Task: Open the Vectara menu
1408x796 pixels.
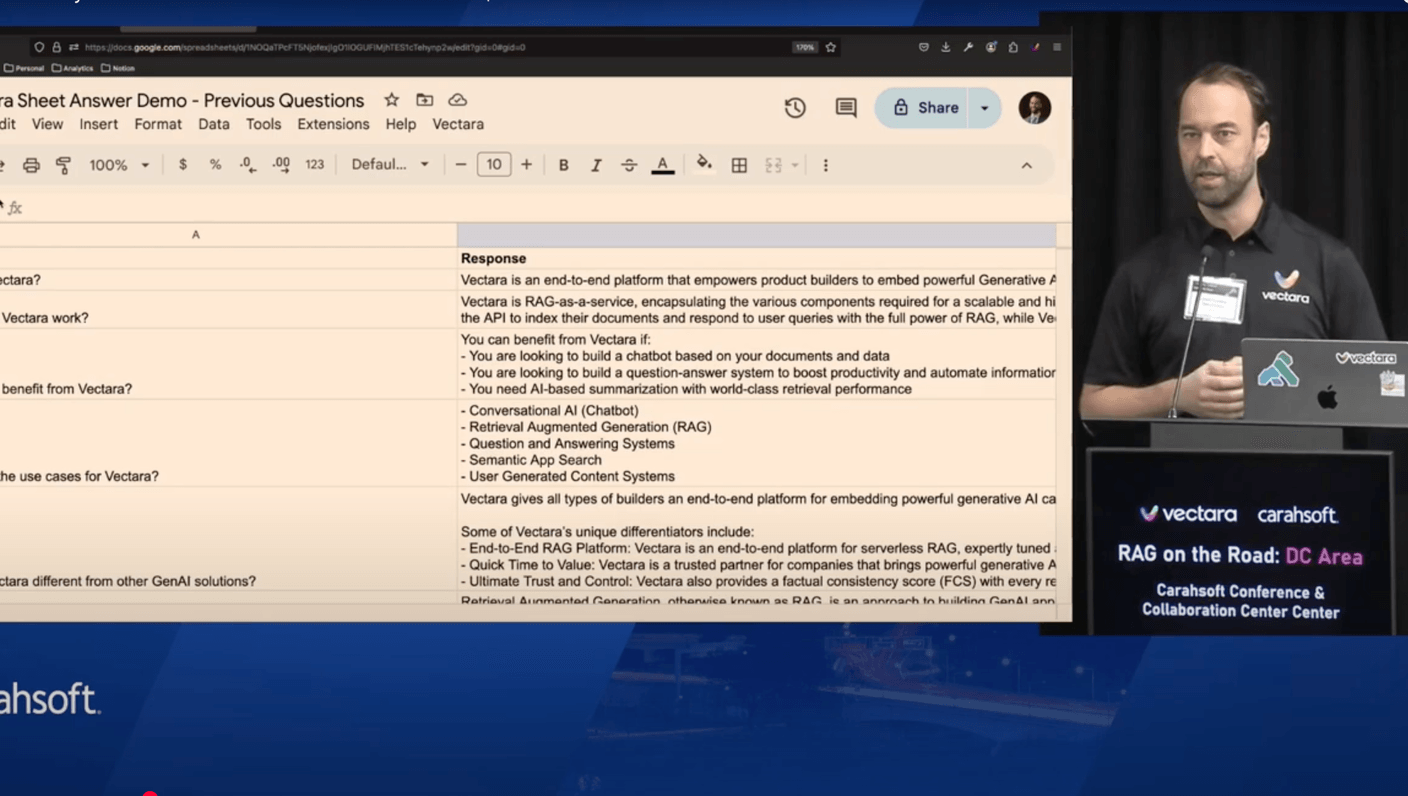Action: [458, 124]
